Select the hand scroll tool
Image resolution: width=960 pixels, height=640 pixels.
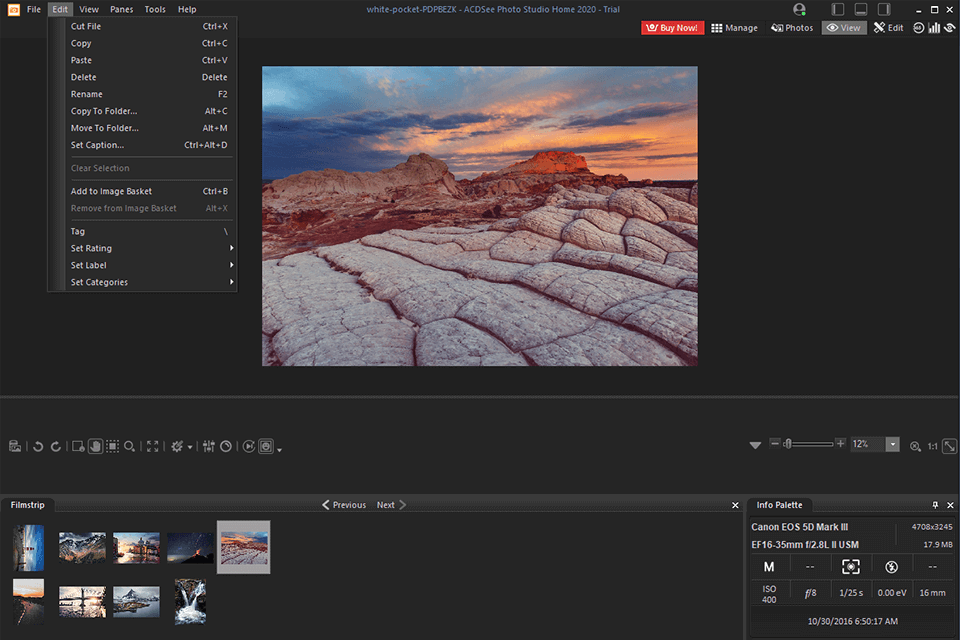(95, 446)
